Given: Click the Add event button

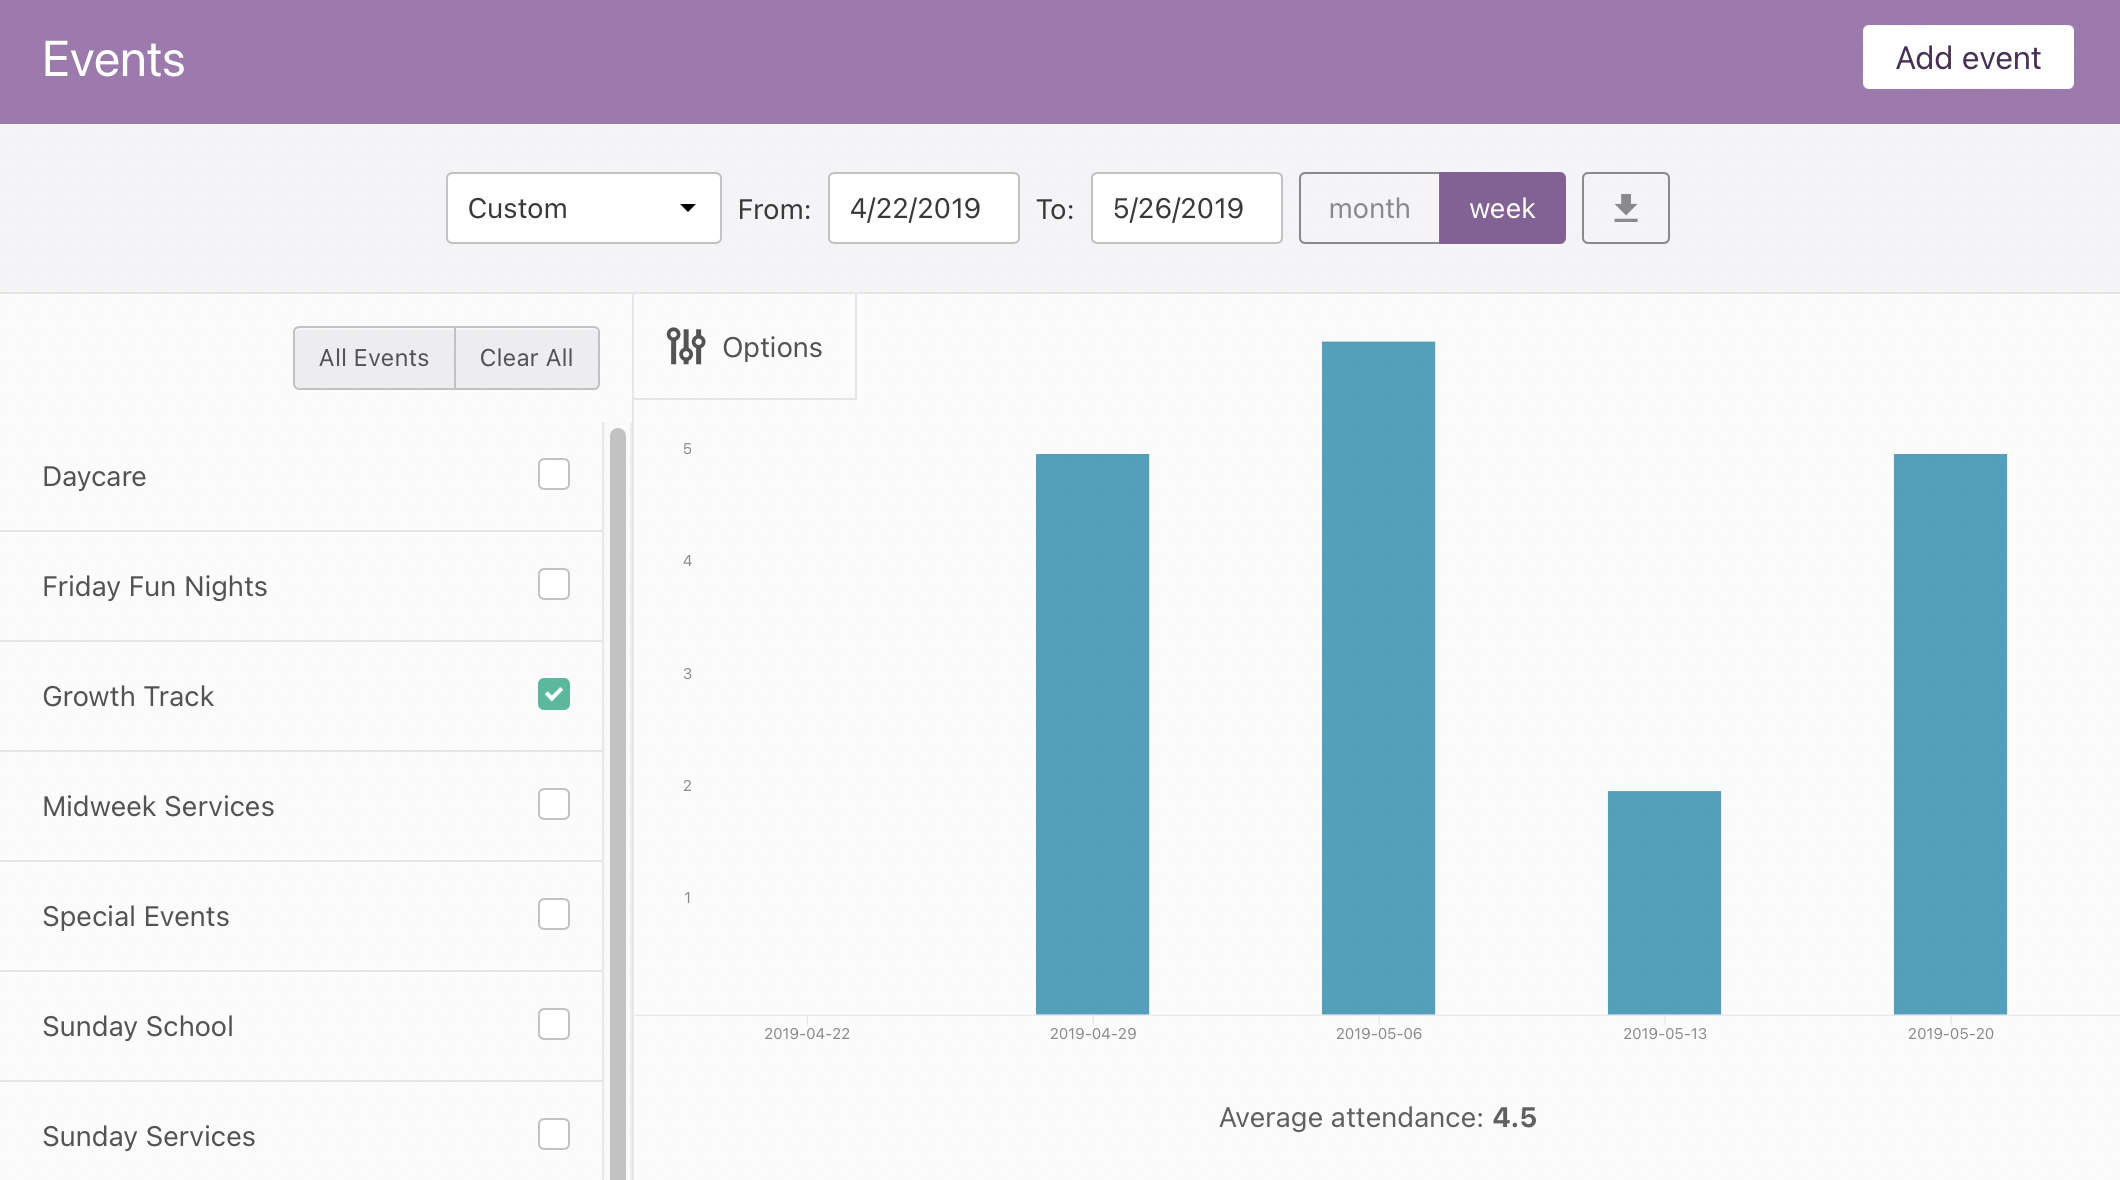Looking at the screenshot, I should pyautogui.click(x=1967, y=58).
